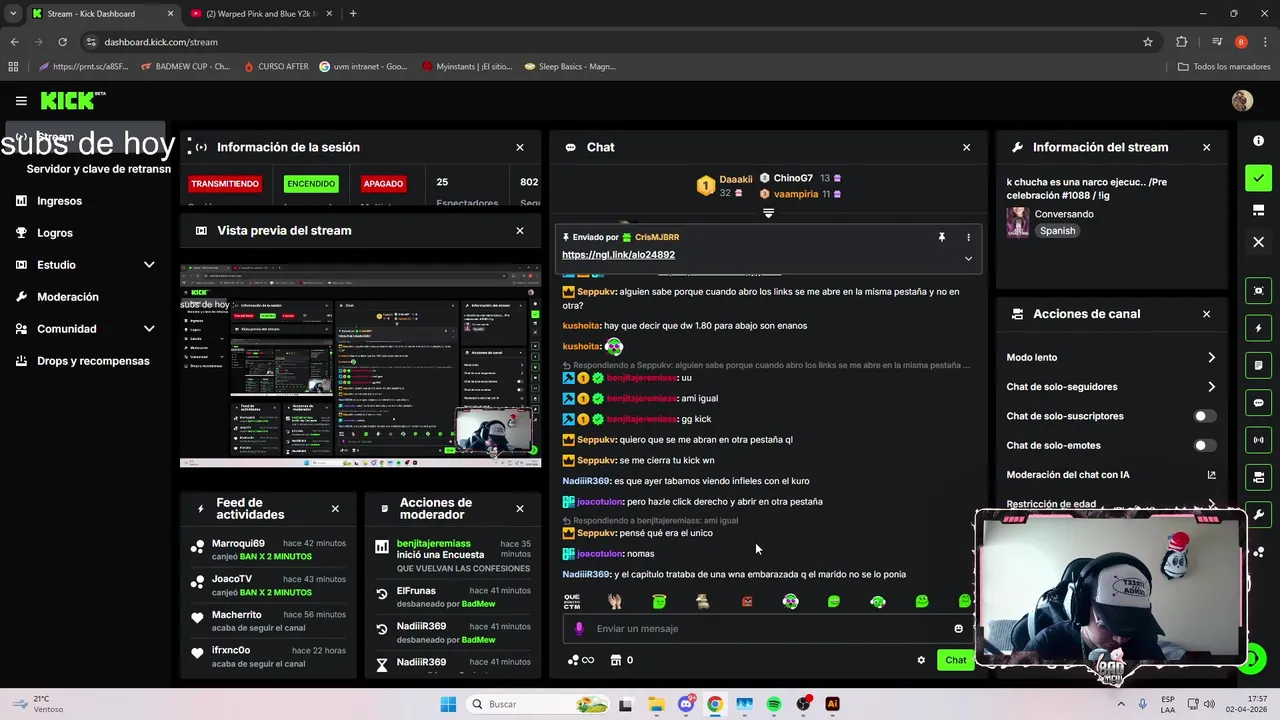Click the TRANSMITIENDO status badge
This screenshot has width=1280, height=720.
tap(225, 184)
